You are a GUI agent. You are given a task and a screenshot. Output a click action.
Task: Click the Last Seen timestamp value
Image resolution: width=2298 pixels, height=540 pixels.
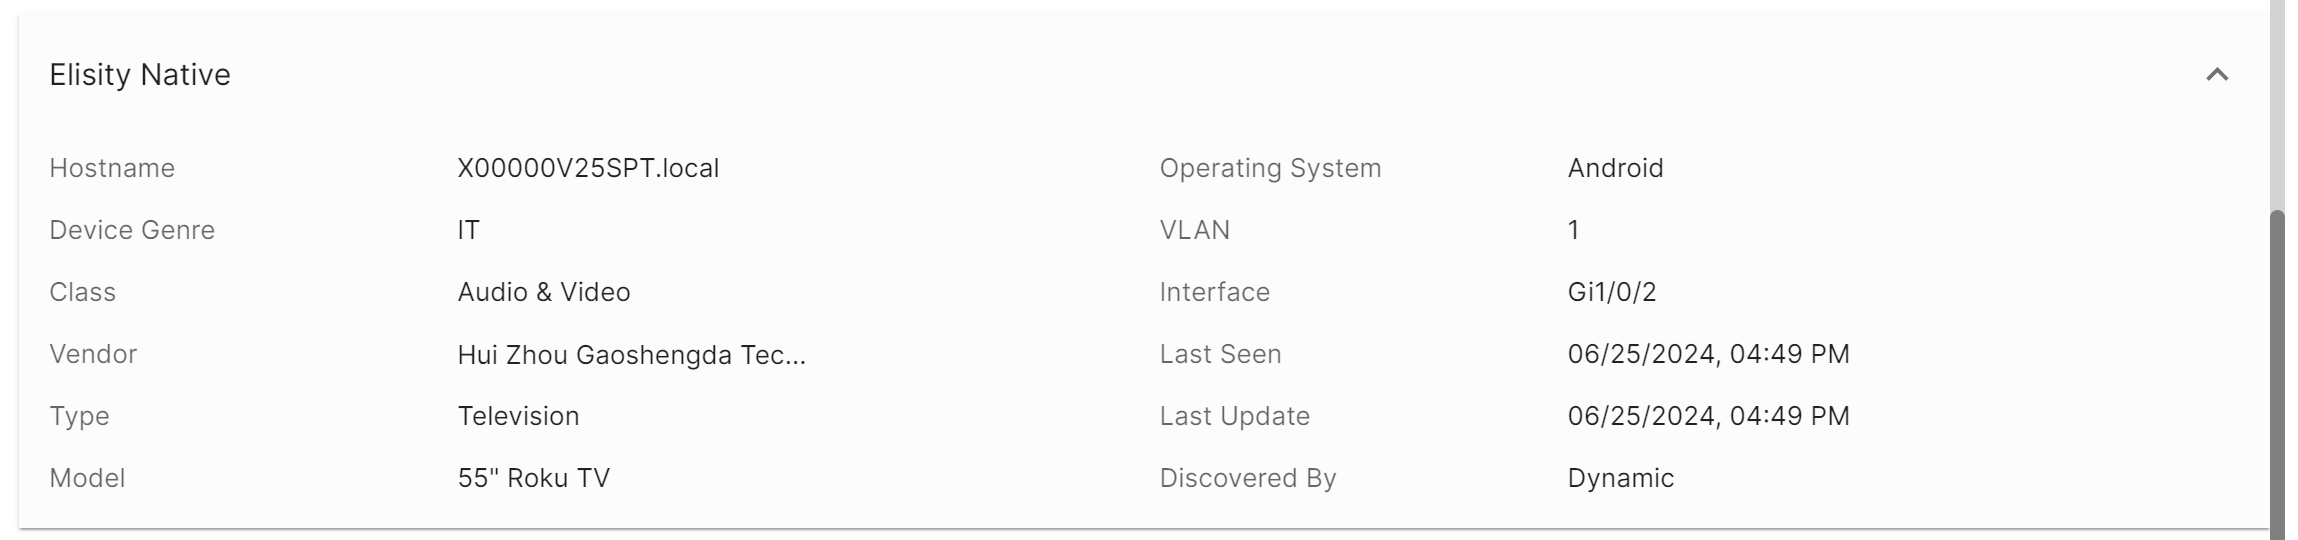(x=1708, y=354)
